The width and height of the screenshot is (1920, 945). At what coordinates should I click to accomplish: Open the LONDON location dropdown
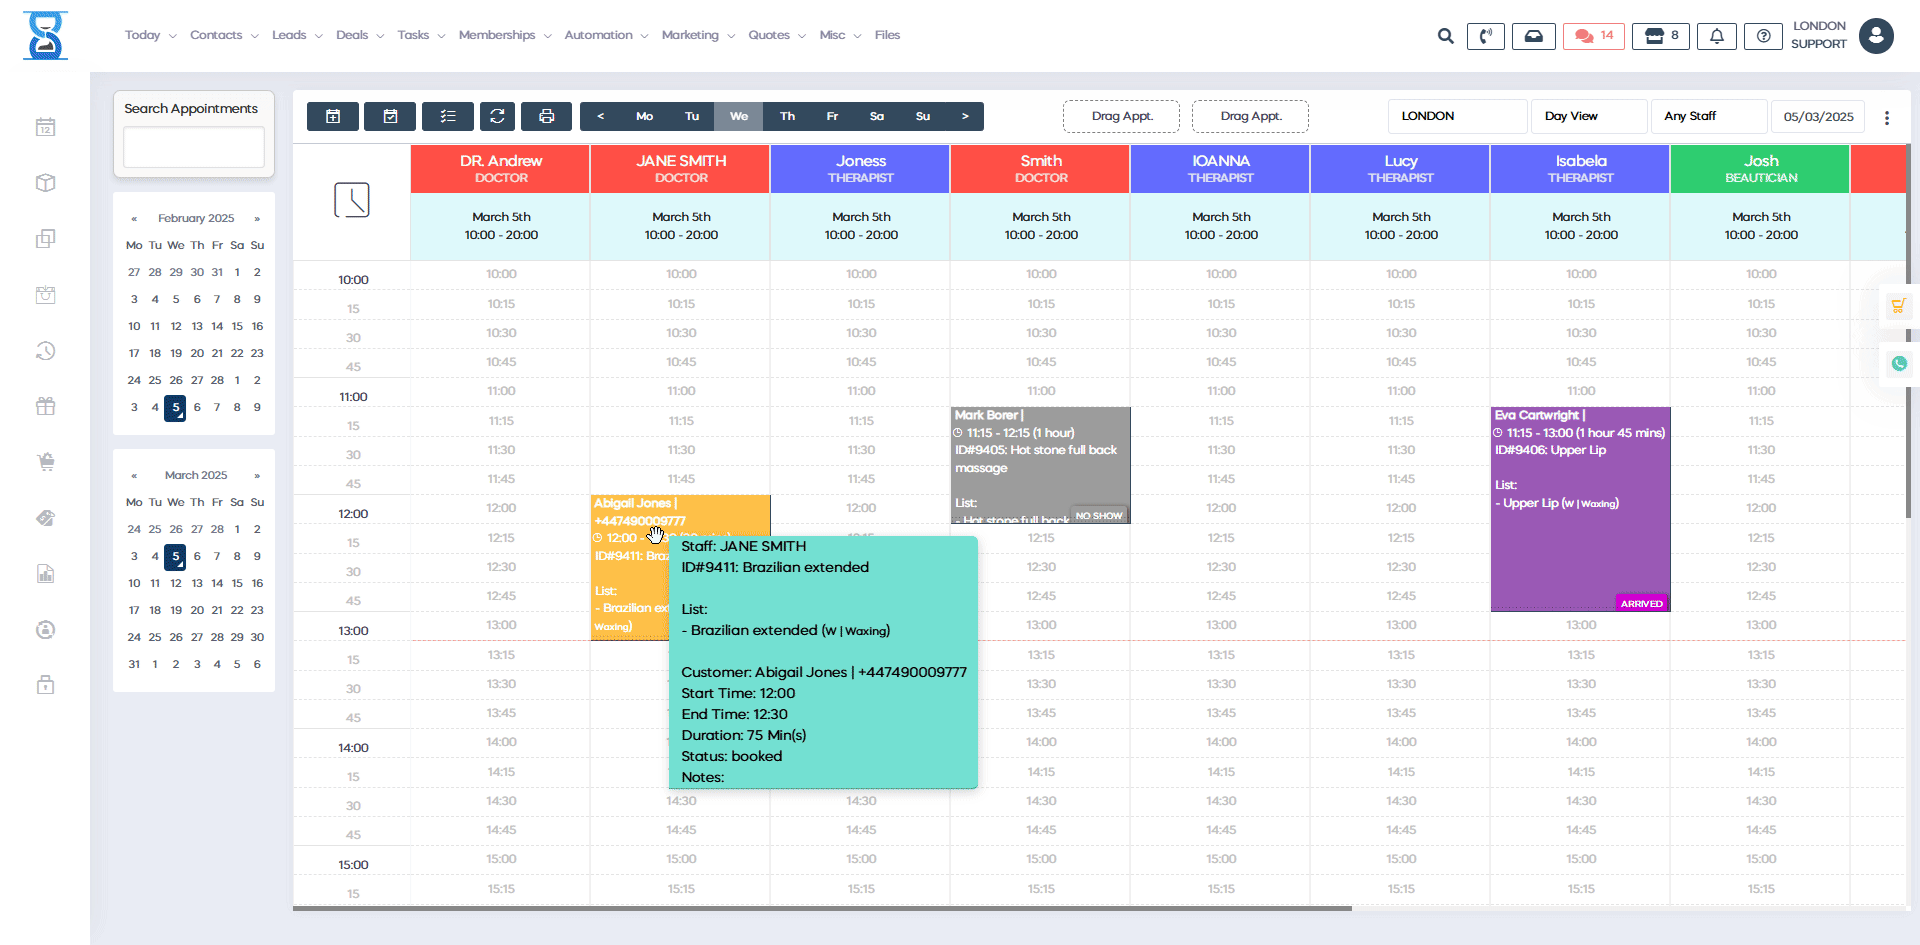pyautogui.click(x=1457, y=116)
